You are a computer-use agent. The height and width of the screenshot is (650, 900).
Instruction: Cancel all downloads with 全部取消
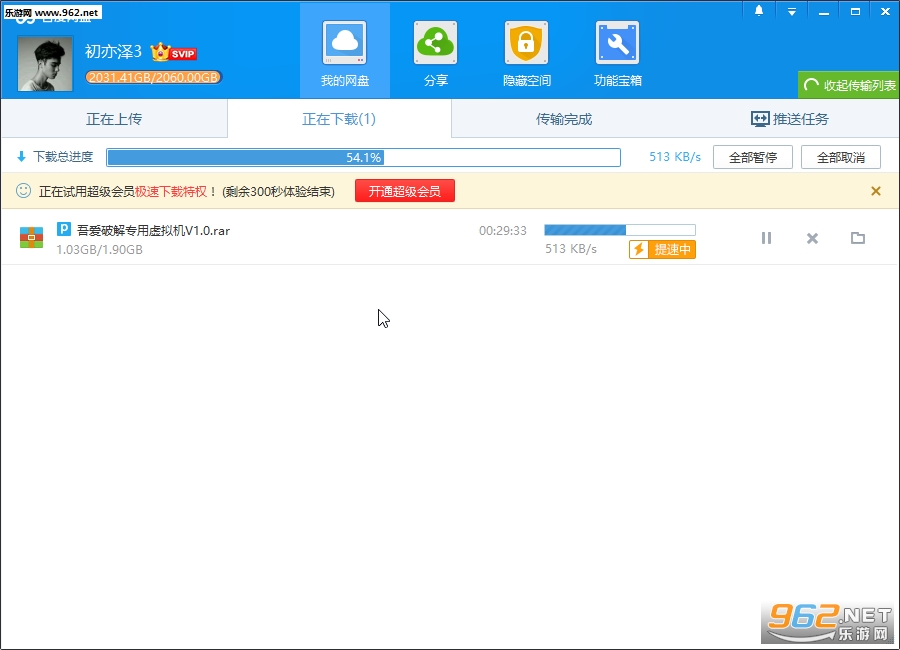click(x=840, y=157)
